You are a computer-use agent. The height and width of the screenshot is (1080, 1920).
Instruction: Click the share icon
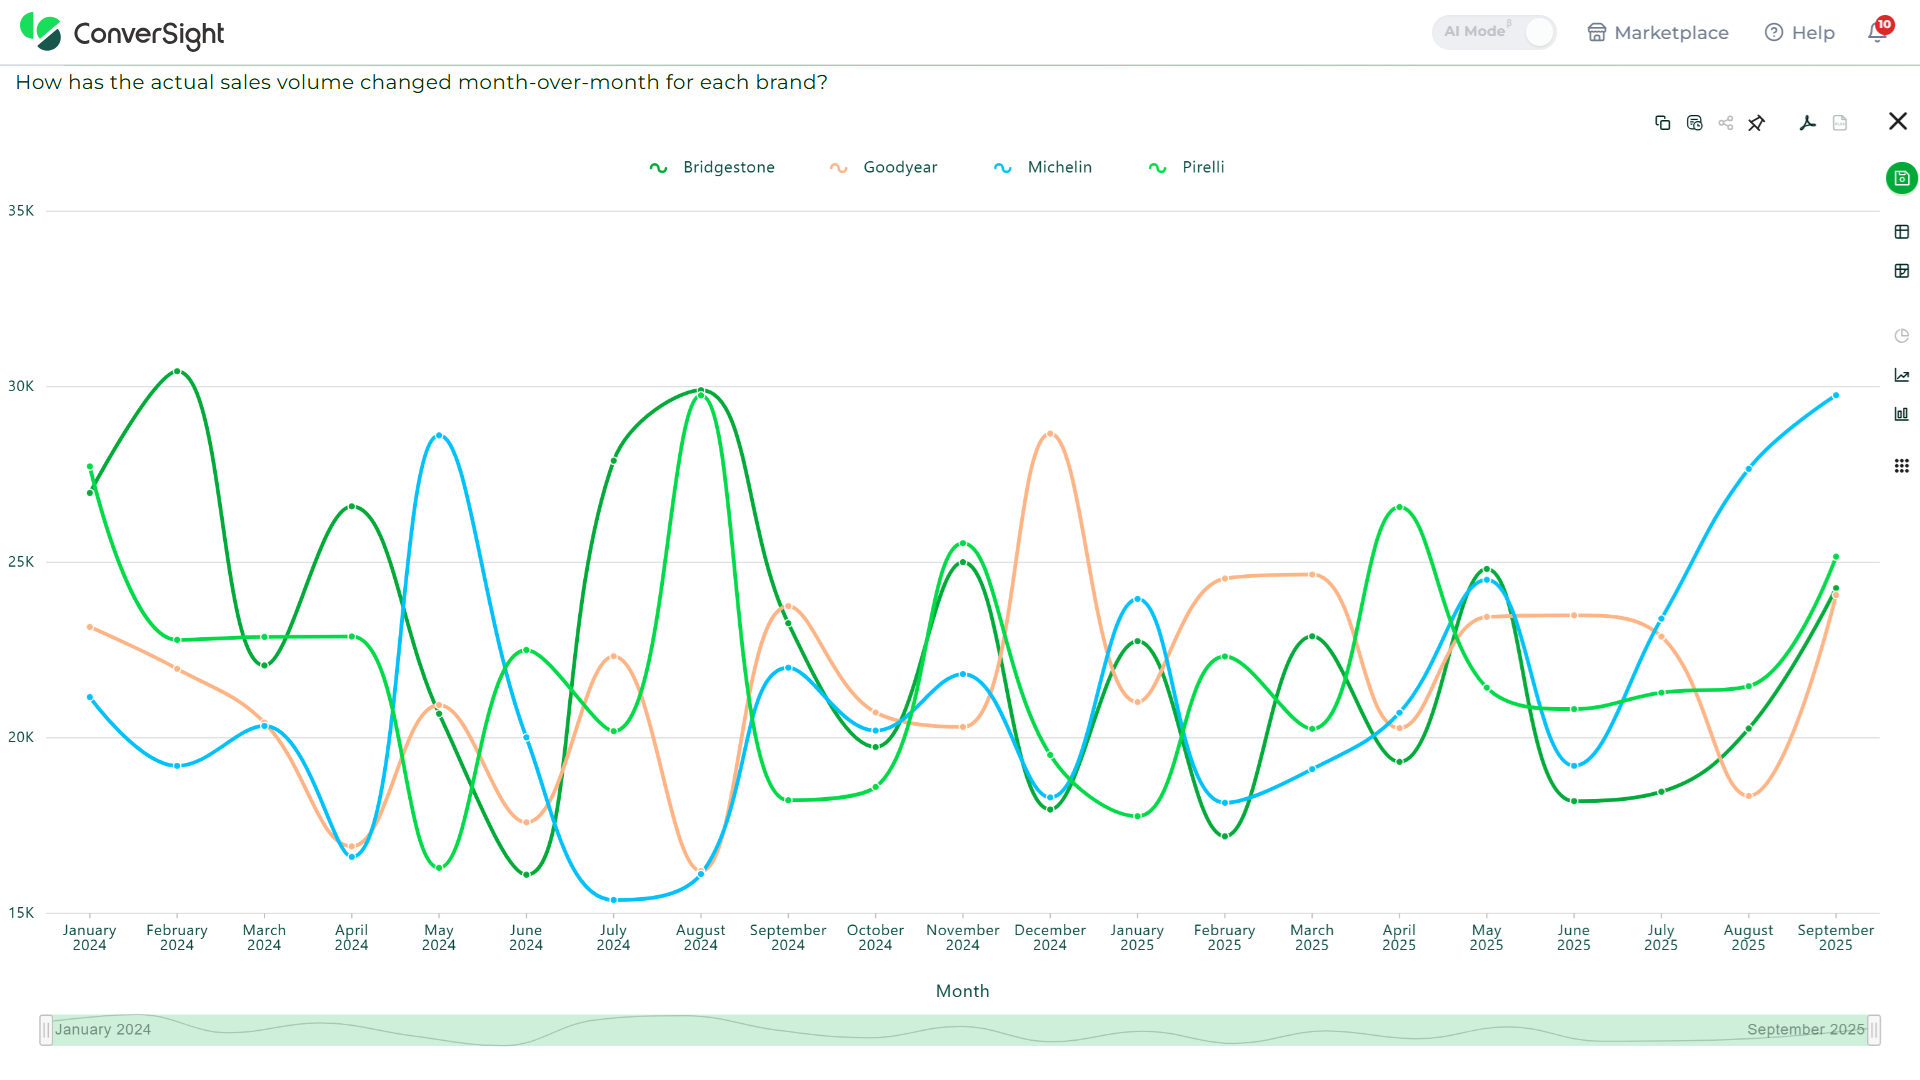point(1726,123)
